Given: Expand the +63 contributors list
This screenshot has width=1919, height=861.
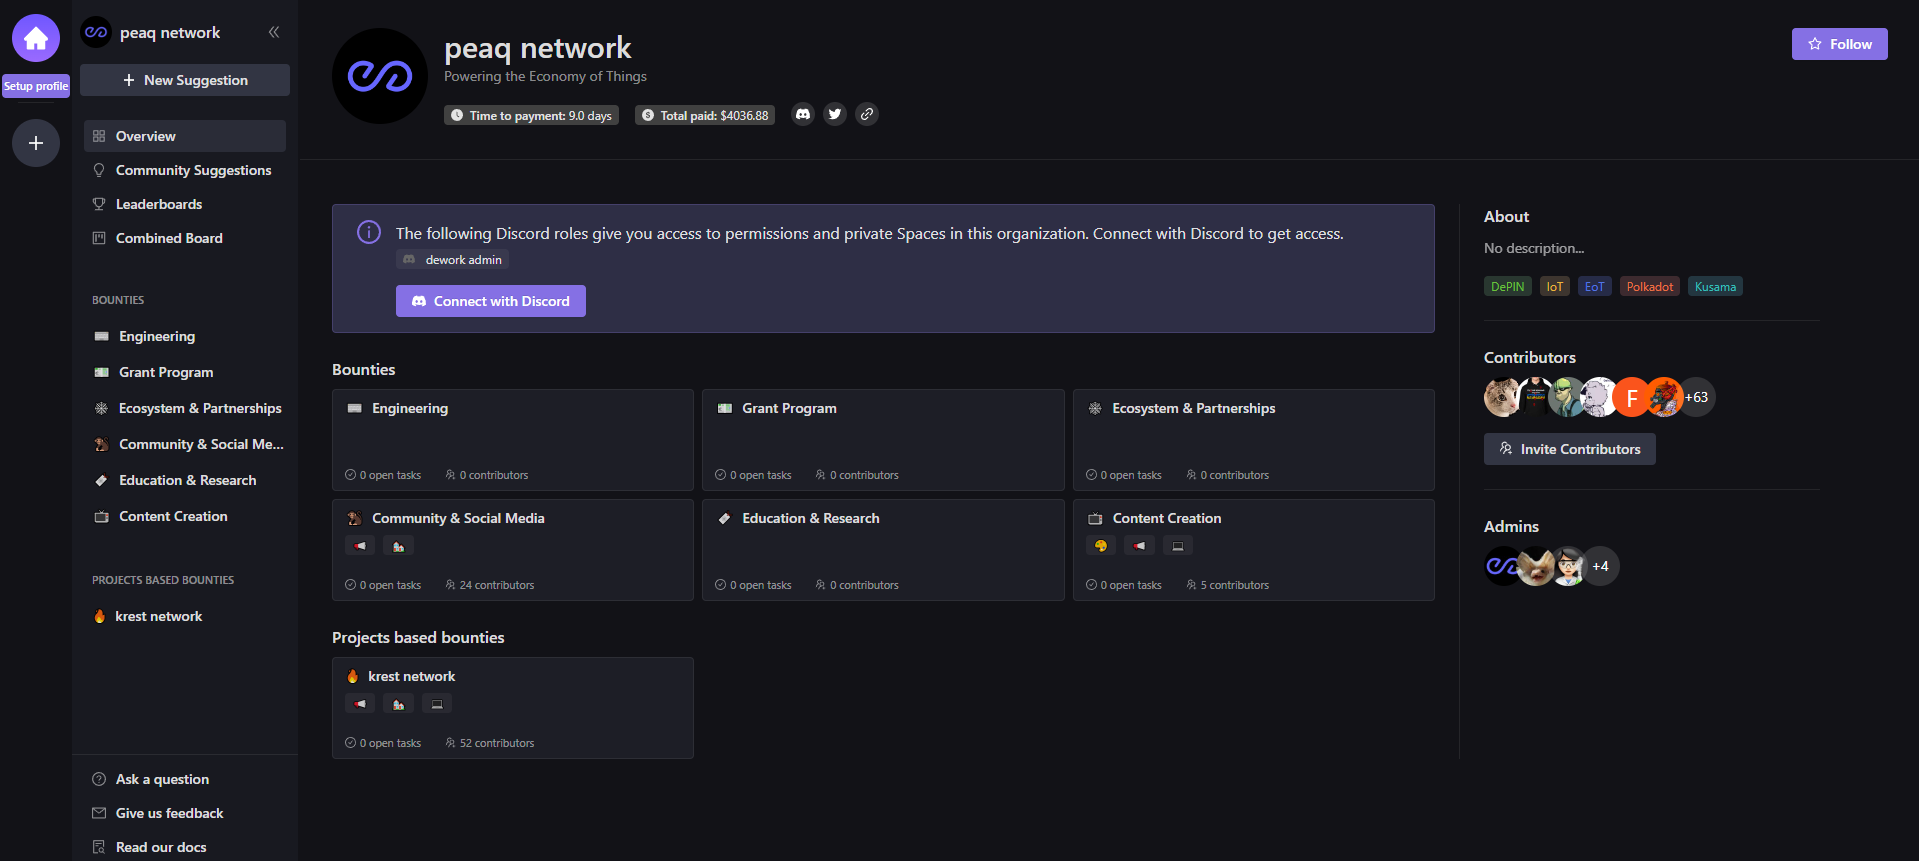Looking at the screenshot, I should pyautogui.click(x=1697, y=398).
